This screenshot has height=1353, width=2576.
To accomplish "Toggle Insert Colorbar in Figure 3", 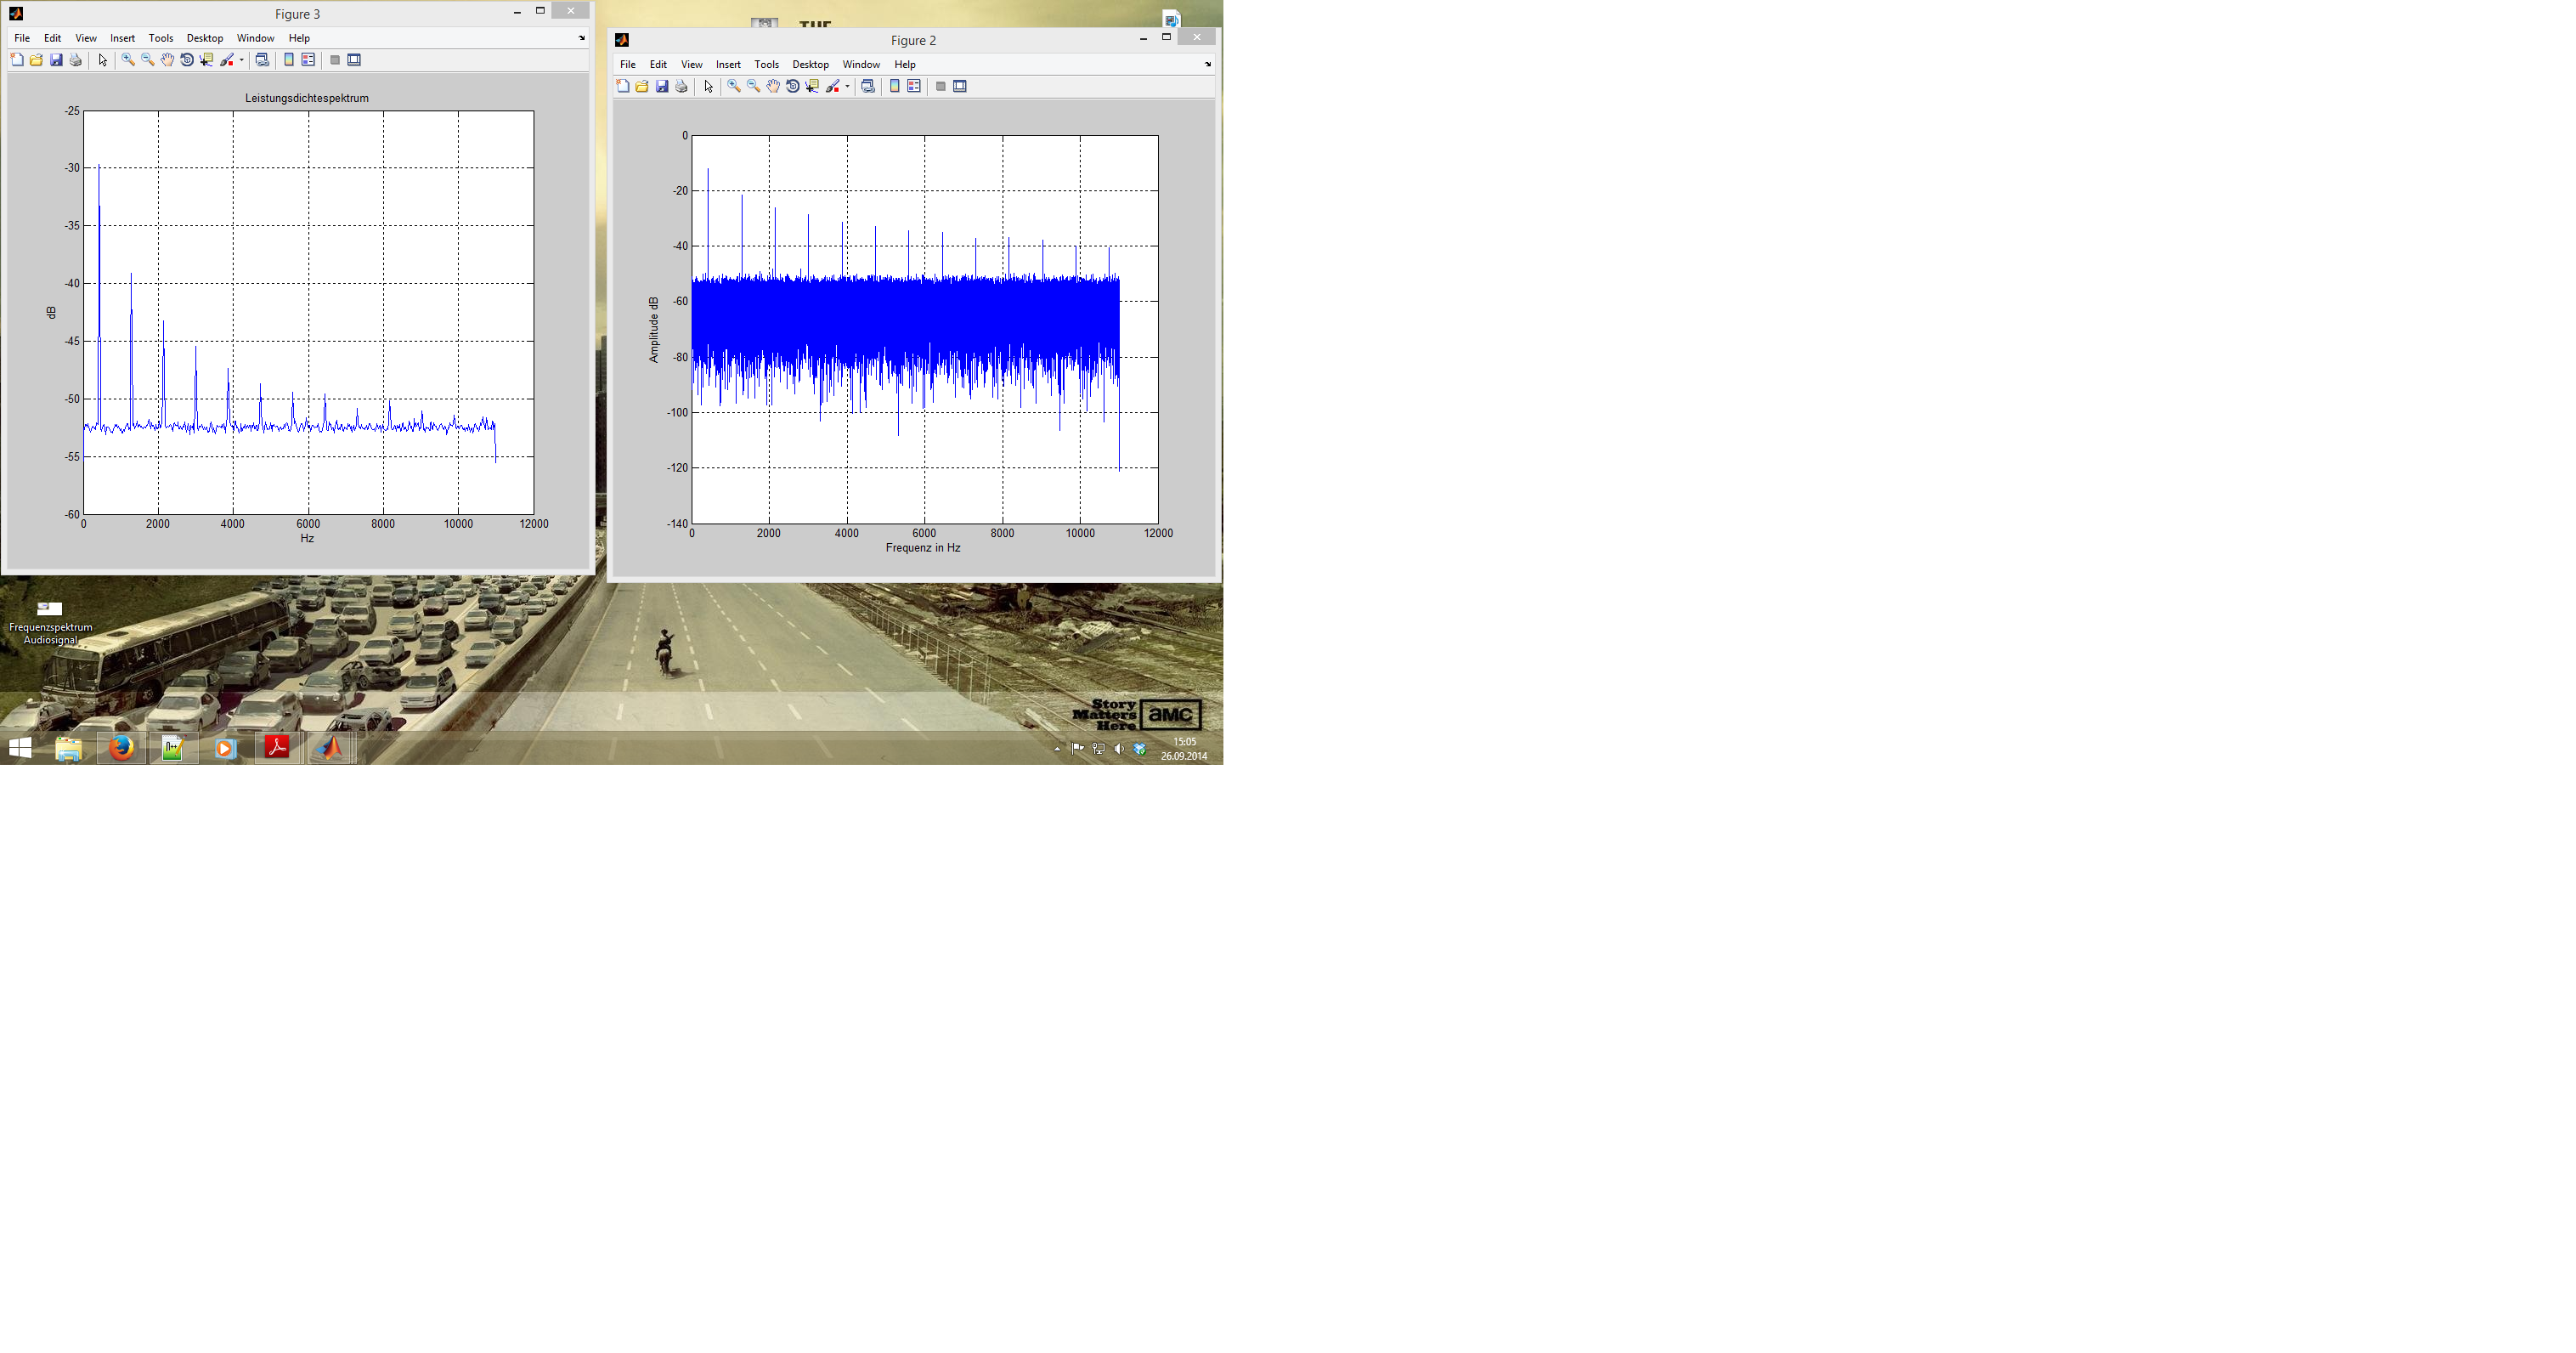I will [289, 60].
